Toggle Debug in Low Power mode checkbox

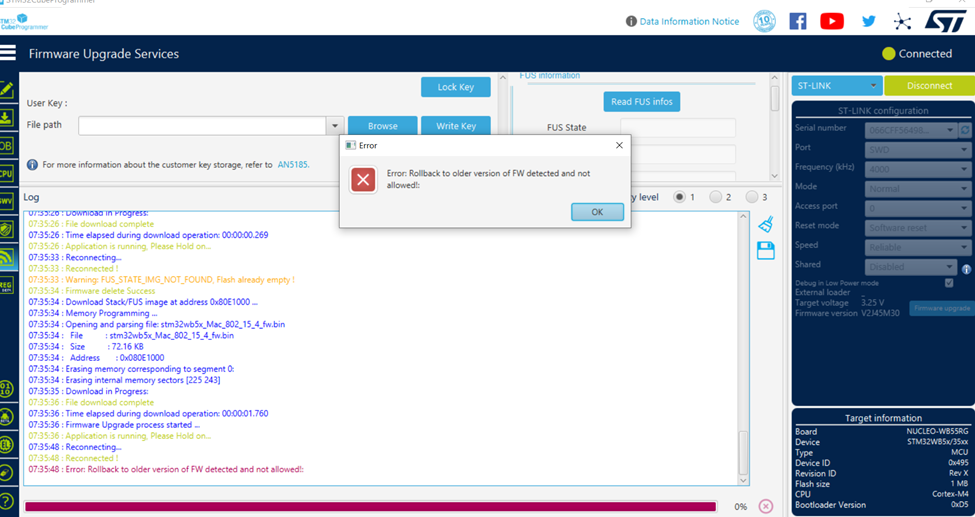tap(949, 282)
